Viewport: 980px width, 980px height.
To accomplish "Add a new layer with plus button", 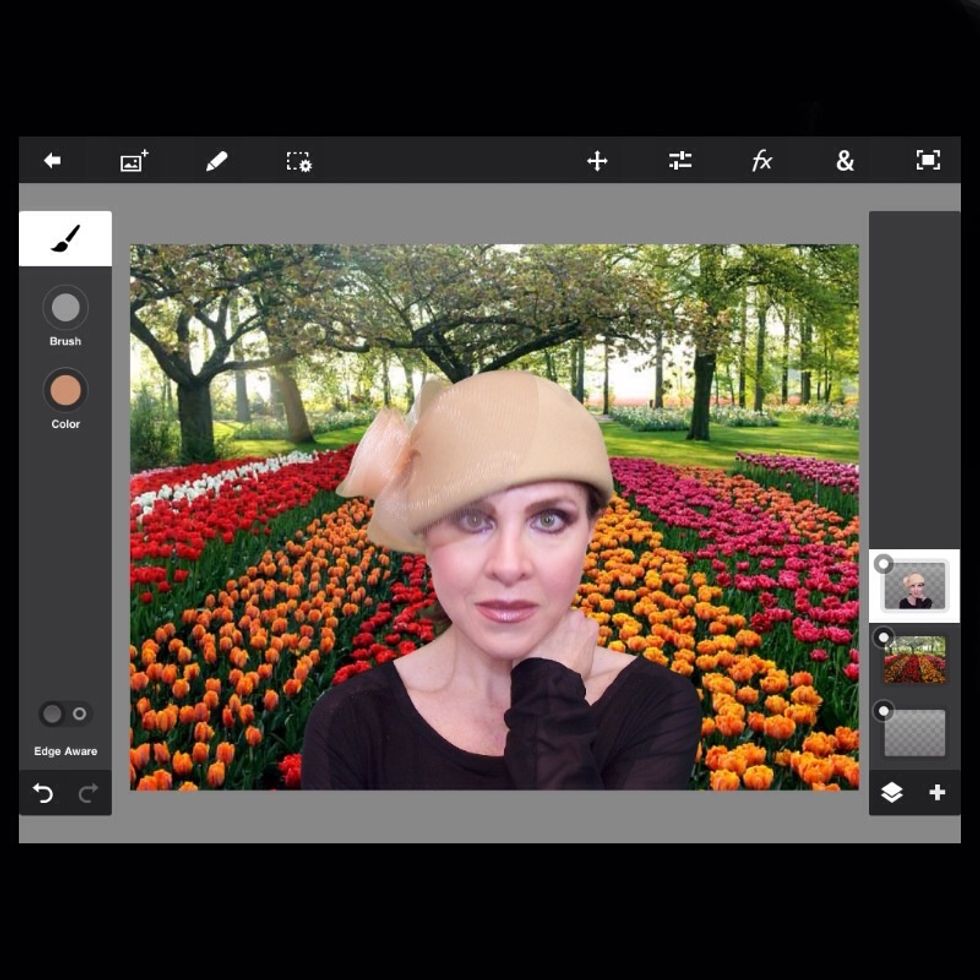I will click(937, 793).
